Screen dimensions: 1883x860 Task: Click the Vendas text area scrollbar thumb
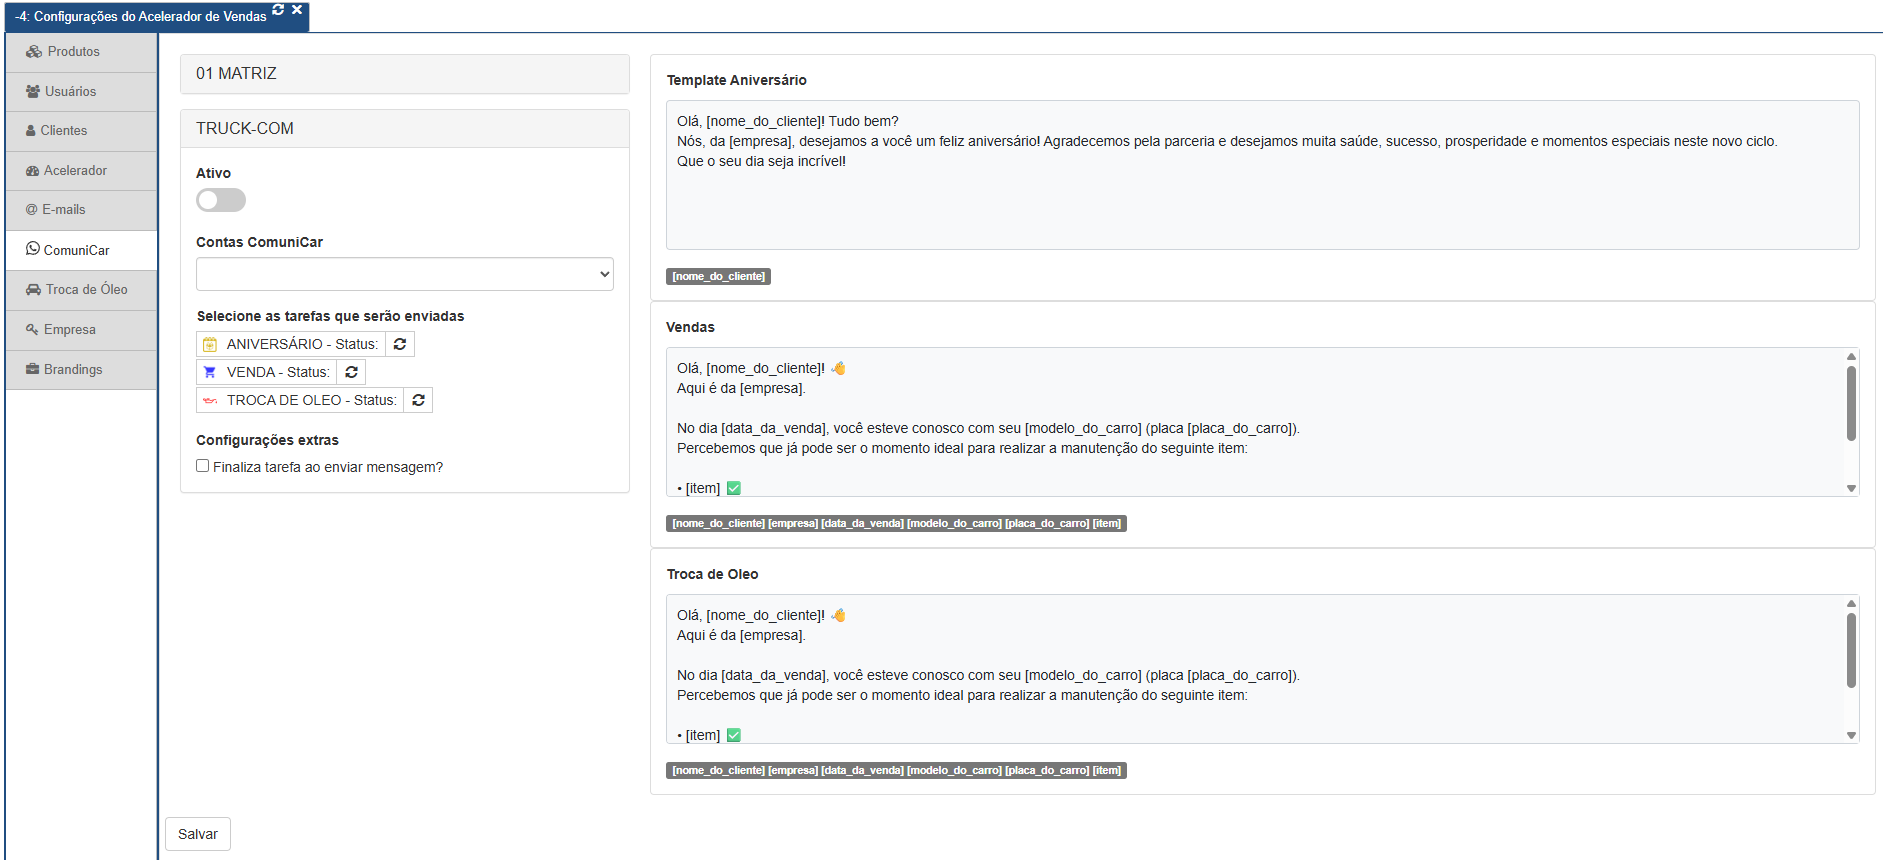pos(1851,403)
